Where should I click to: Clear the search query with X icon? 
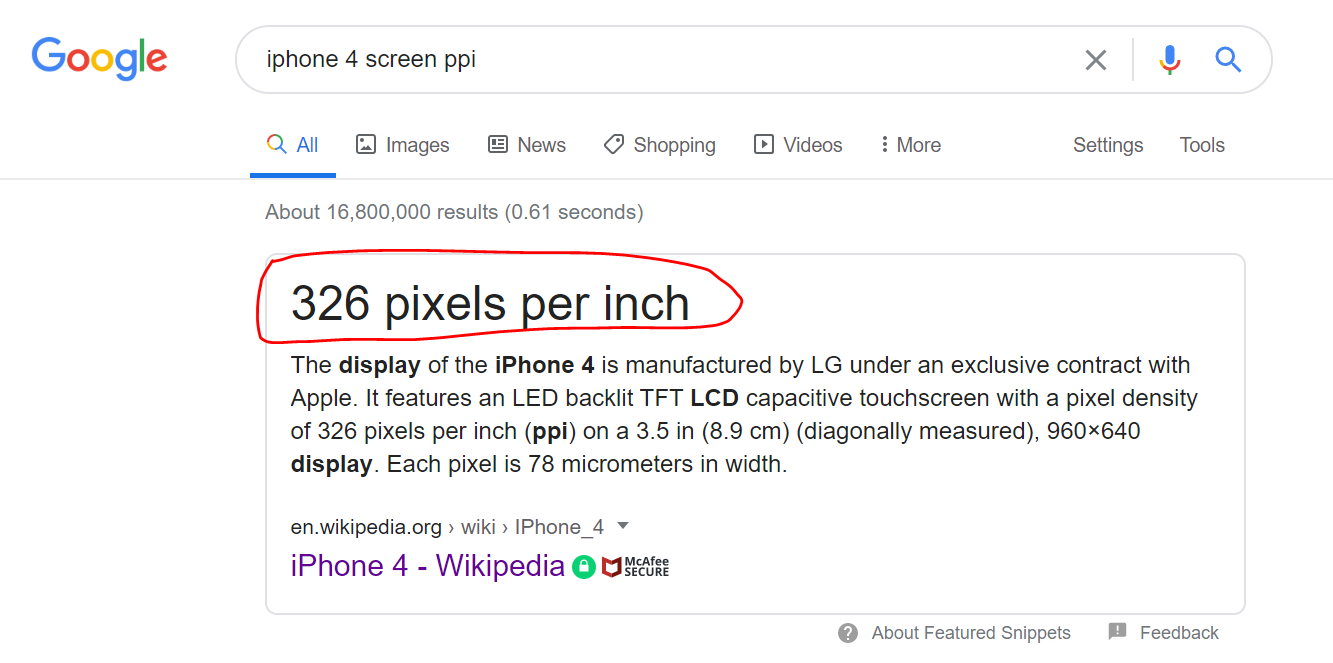1096,60
